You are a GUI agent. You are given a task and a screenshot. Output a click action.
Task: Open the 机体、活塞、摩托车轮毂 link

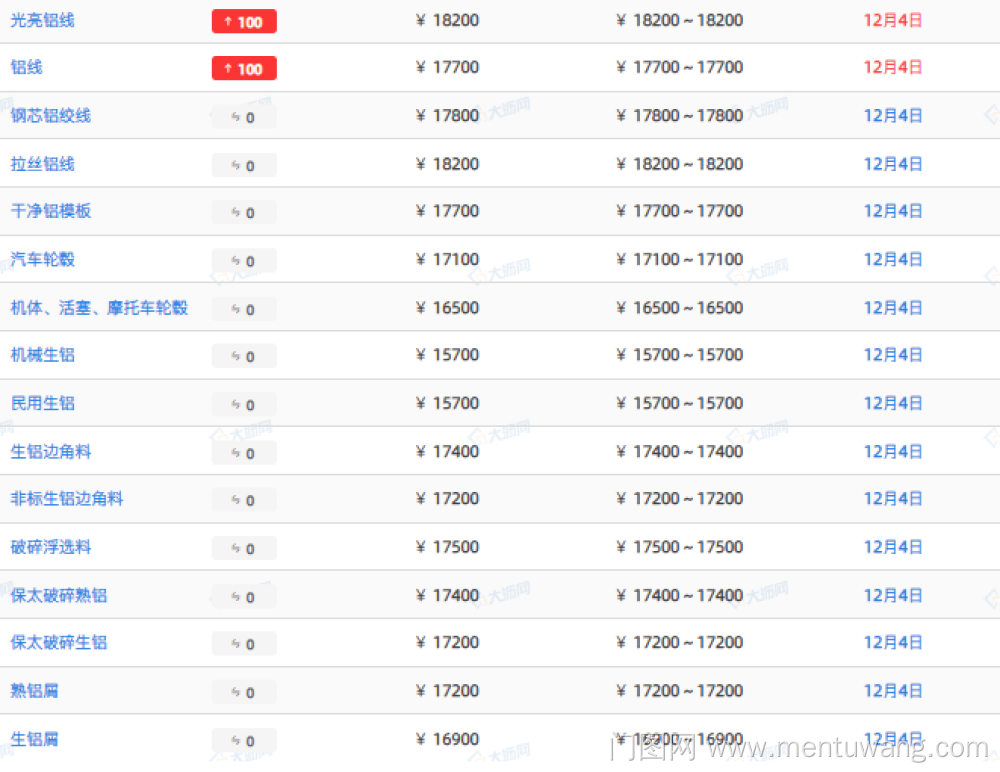(x=99, y=307)
